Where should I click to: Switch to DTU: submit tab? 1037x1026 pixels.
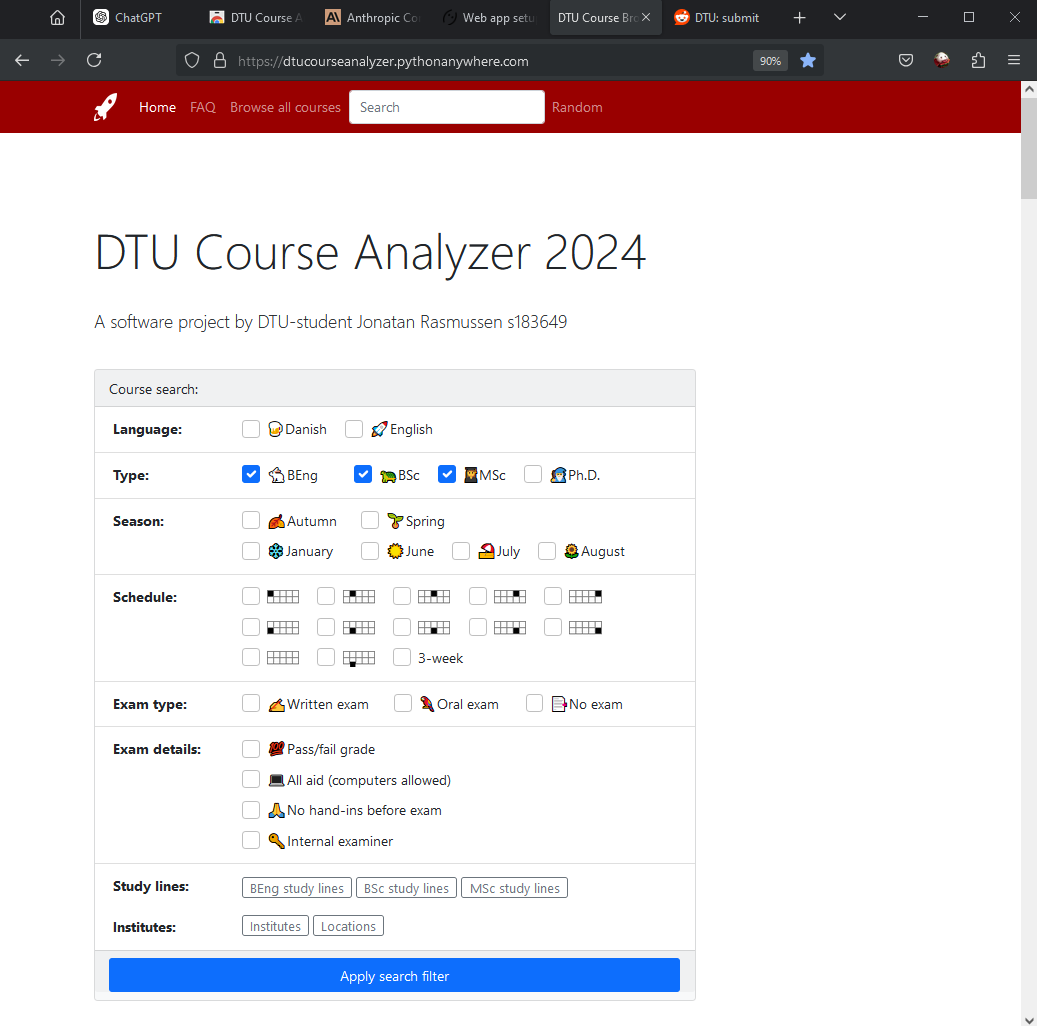click(717, 18)
